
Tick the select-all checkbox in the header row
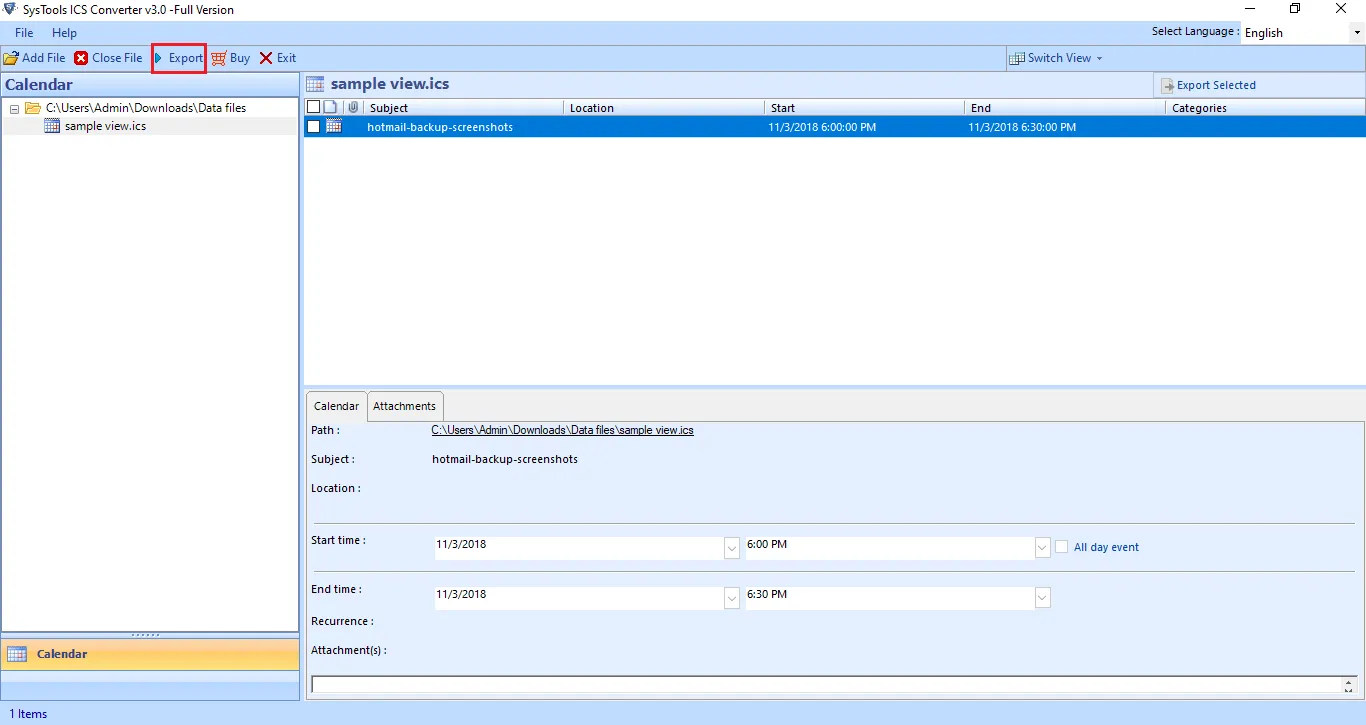click(x=313, y=107)
